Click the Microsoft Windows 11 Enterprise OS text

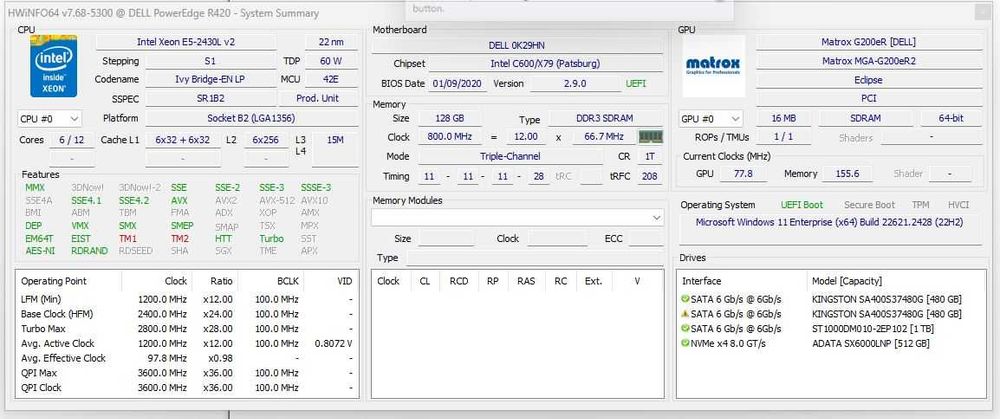[829, 223]
